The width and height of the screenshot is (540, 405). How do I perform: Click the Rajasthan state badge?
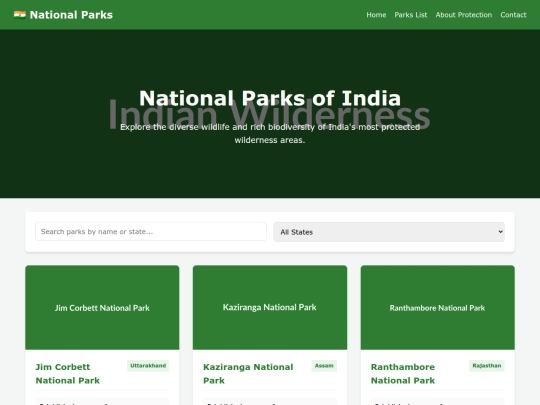(x=487, y=366)
